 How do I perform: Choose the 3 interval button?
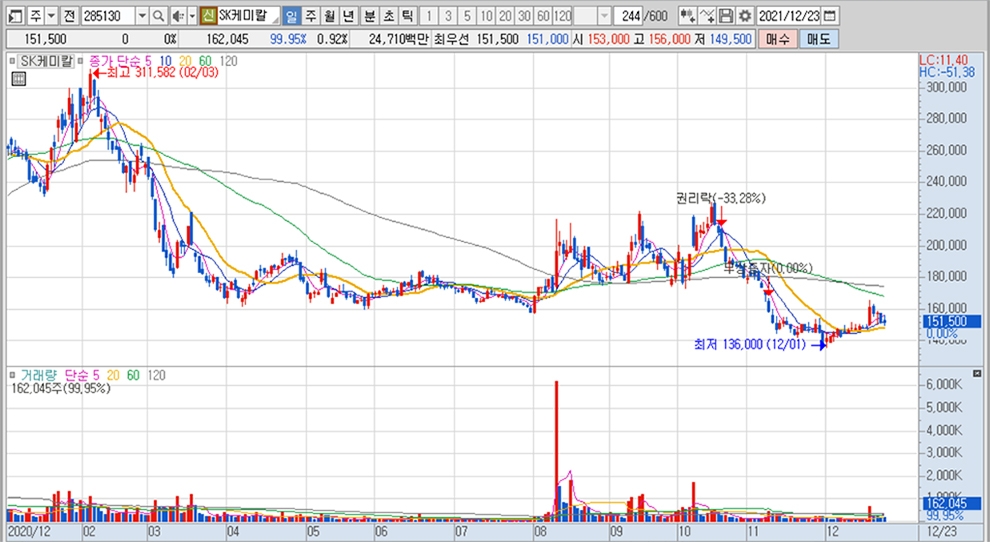coord(448,16)
